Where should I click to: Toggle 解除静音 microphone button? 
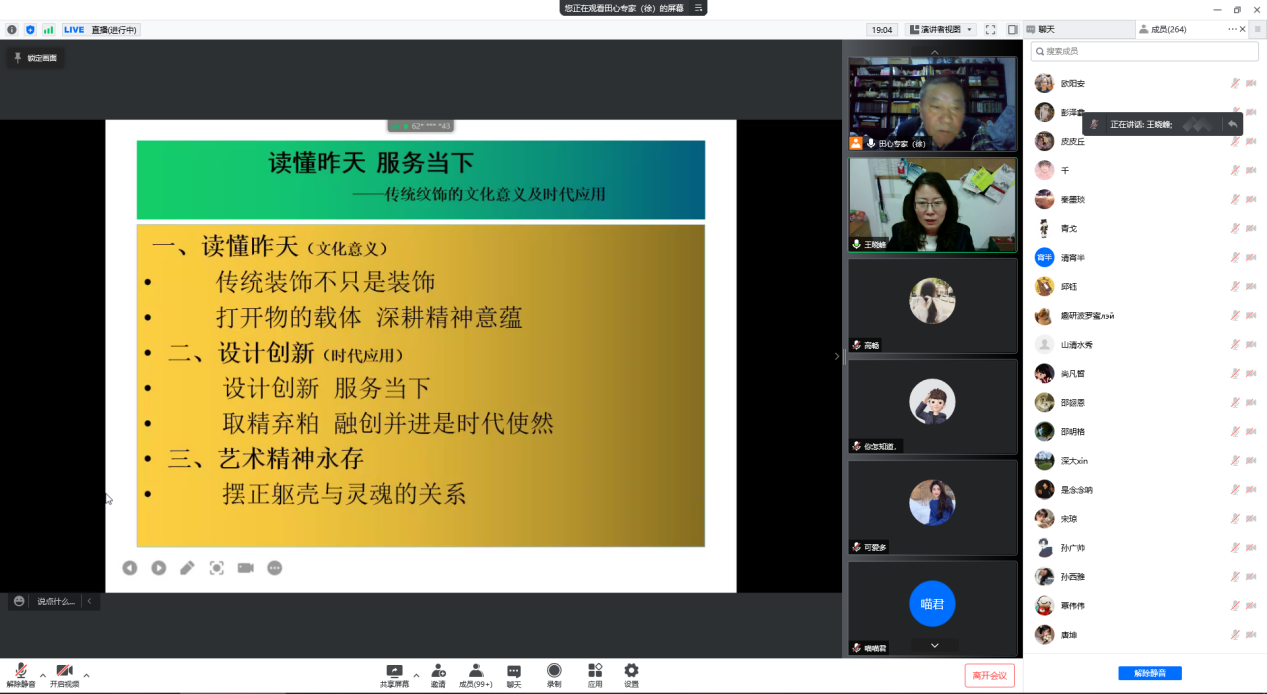point(20,671)
